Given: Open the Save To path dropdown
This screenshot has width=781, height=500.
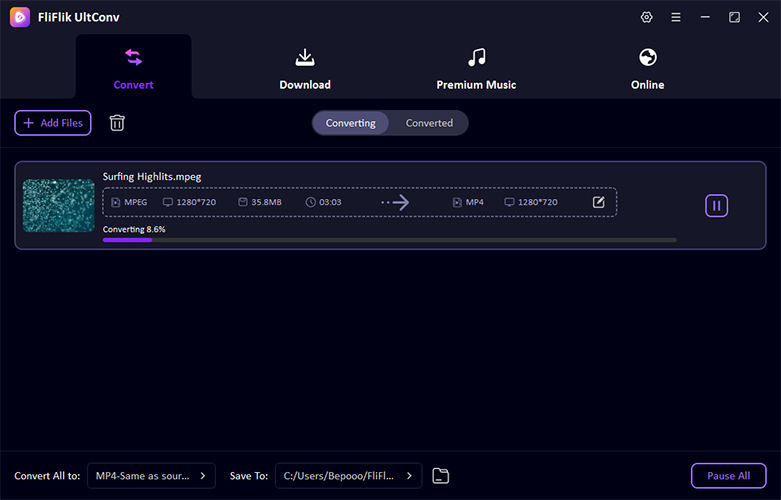Looking at the screenshot, I should (349, 476).
